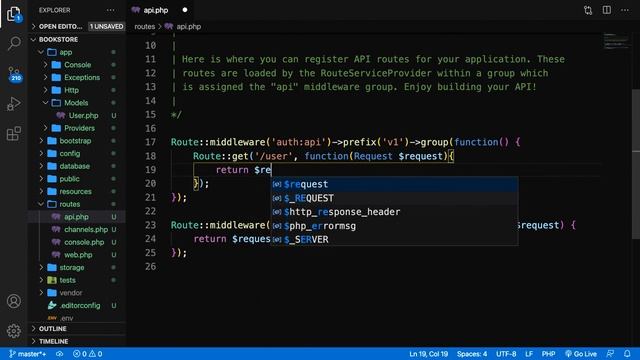Choose $php_errormsg suggestion
Image resolution: width=640 pixels, height=360 pixels.
pyautogui.click(x=395, y=226)
